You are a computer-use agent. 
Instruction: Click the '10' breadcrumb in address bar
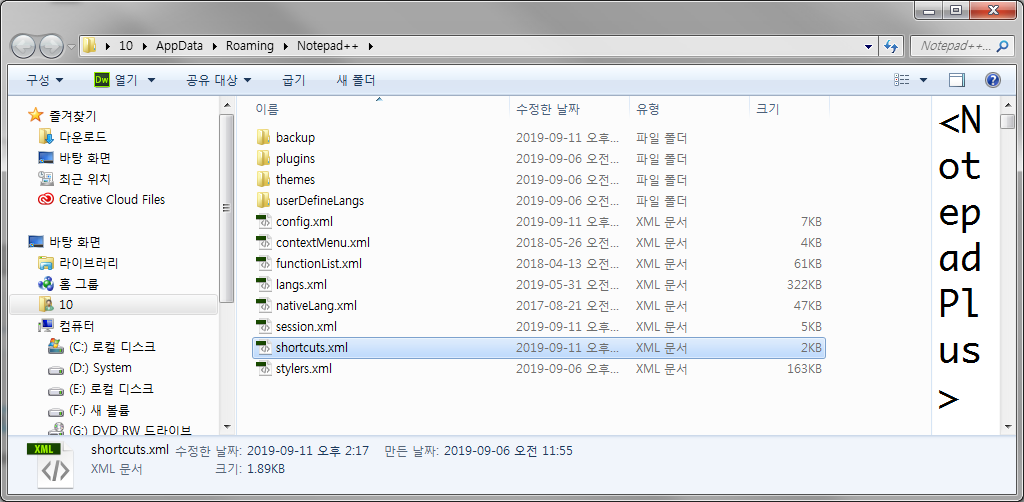(x=126, y=46)
